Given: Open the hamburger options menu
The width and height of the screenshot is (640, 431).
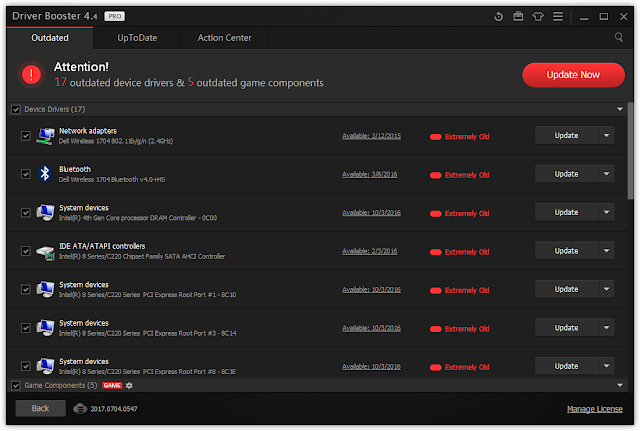Looking at the screenshot, I should coord(558,16).
